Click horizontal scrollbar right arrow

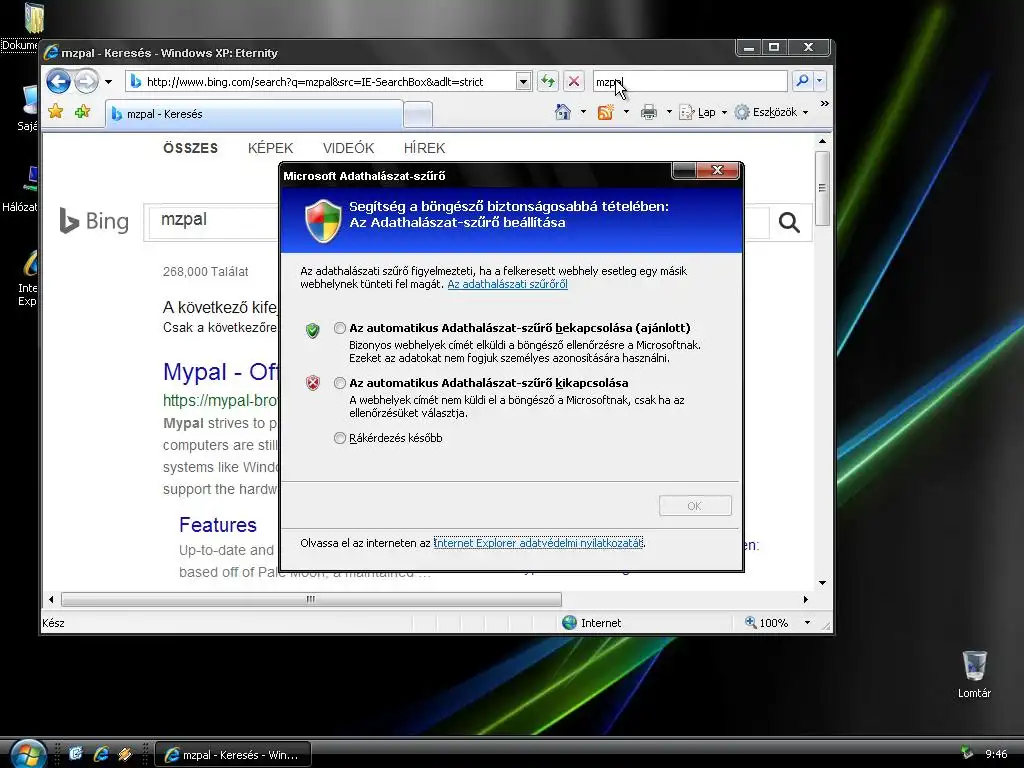click(x=806, y=599)
